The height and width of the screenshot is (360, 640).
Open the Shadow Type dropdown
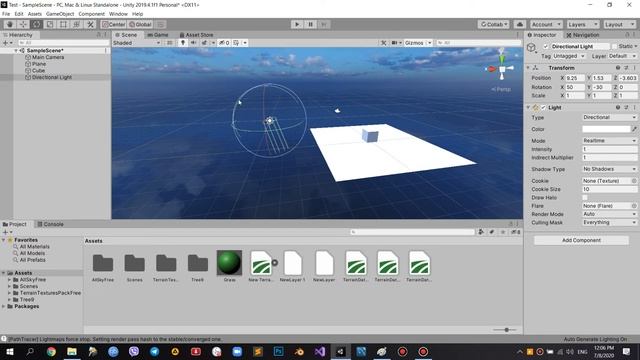(x=609, y=169)
